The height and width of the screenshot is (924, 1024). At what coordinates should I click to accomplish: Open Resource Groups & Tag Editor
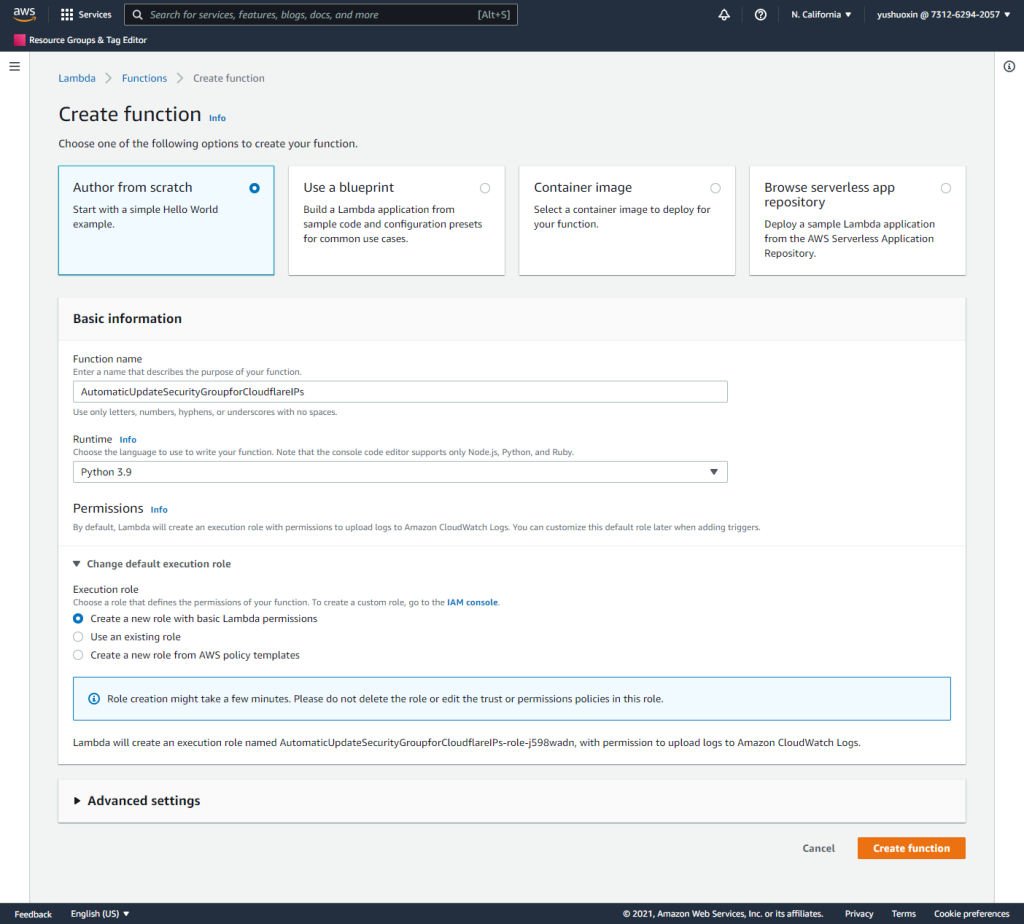(80, 40)
